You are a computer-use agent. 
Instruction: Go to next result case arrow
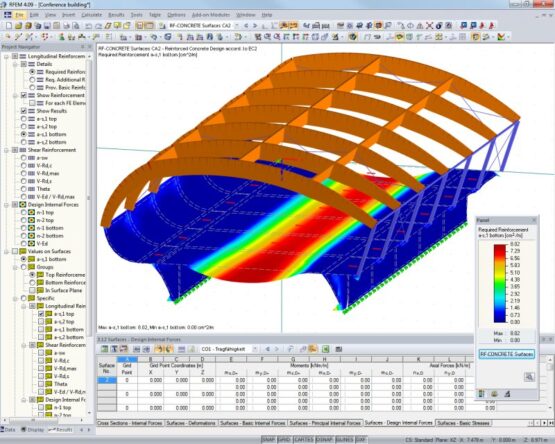tap(254, 25)
